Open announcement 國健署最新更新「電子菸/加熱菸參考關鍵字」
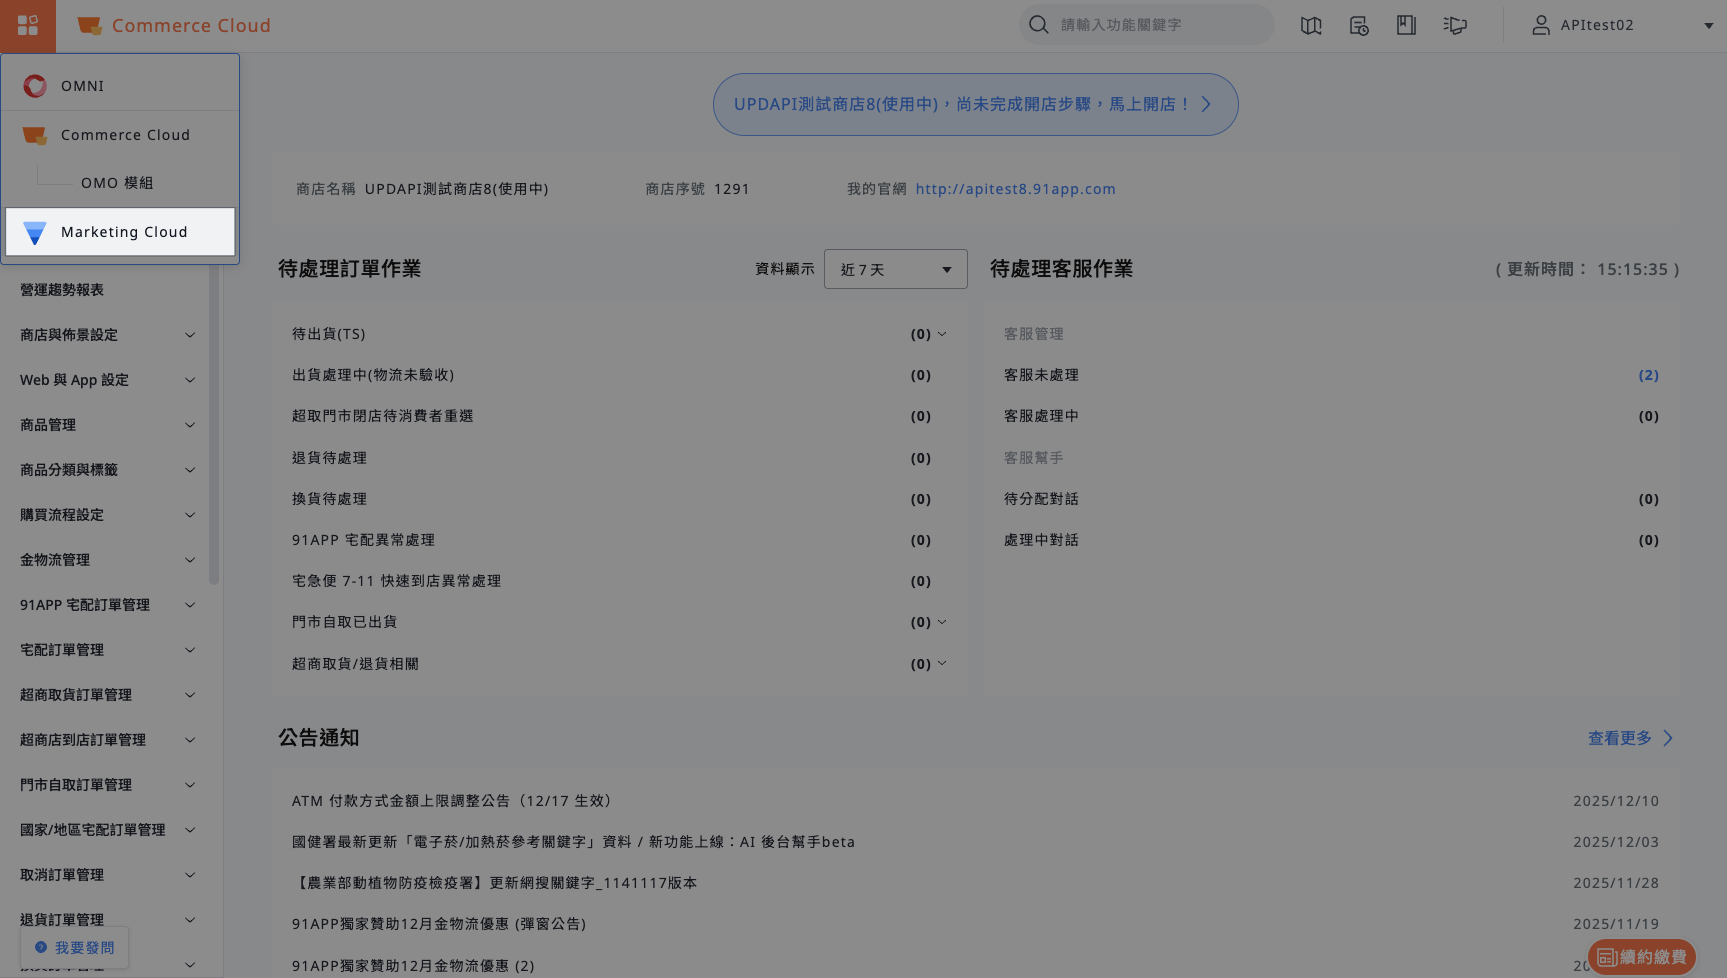 point(574,842)
